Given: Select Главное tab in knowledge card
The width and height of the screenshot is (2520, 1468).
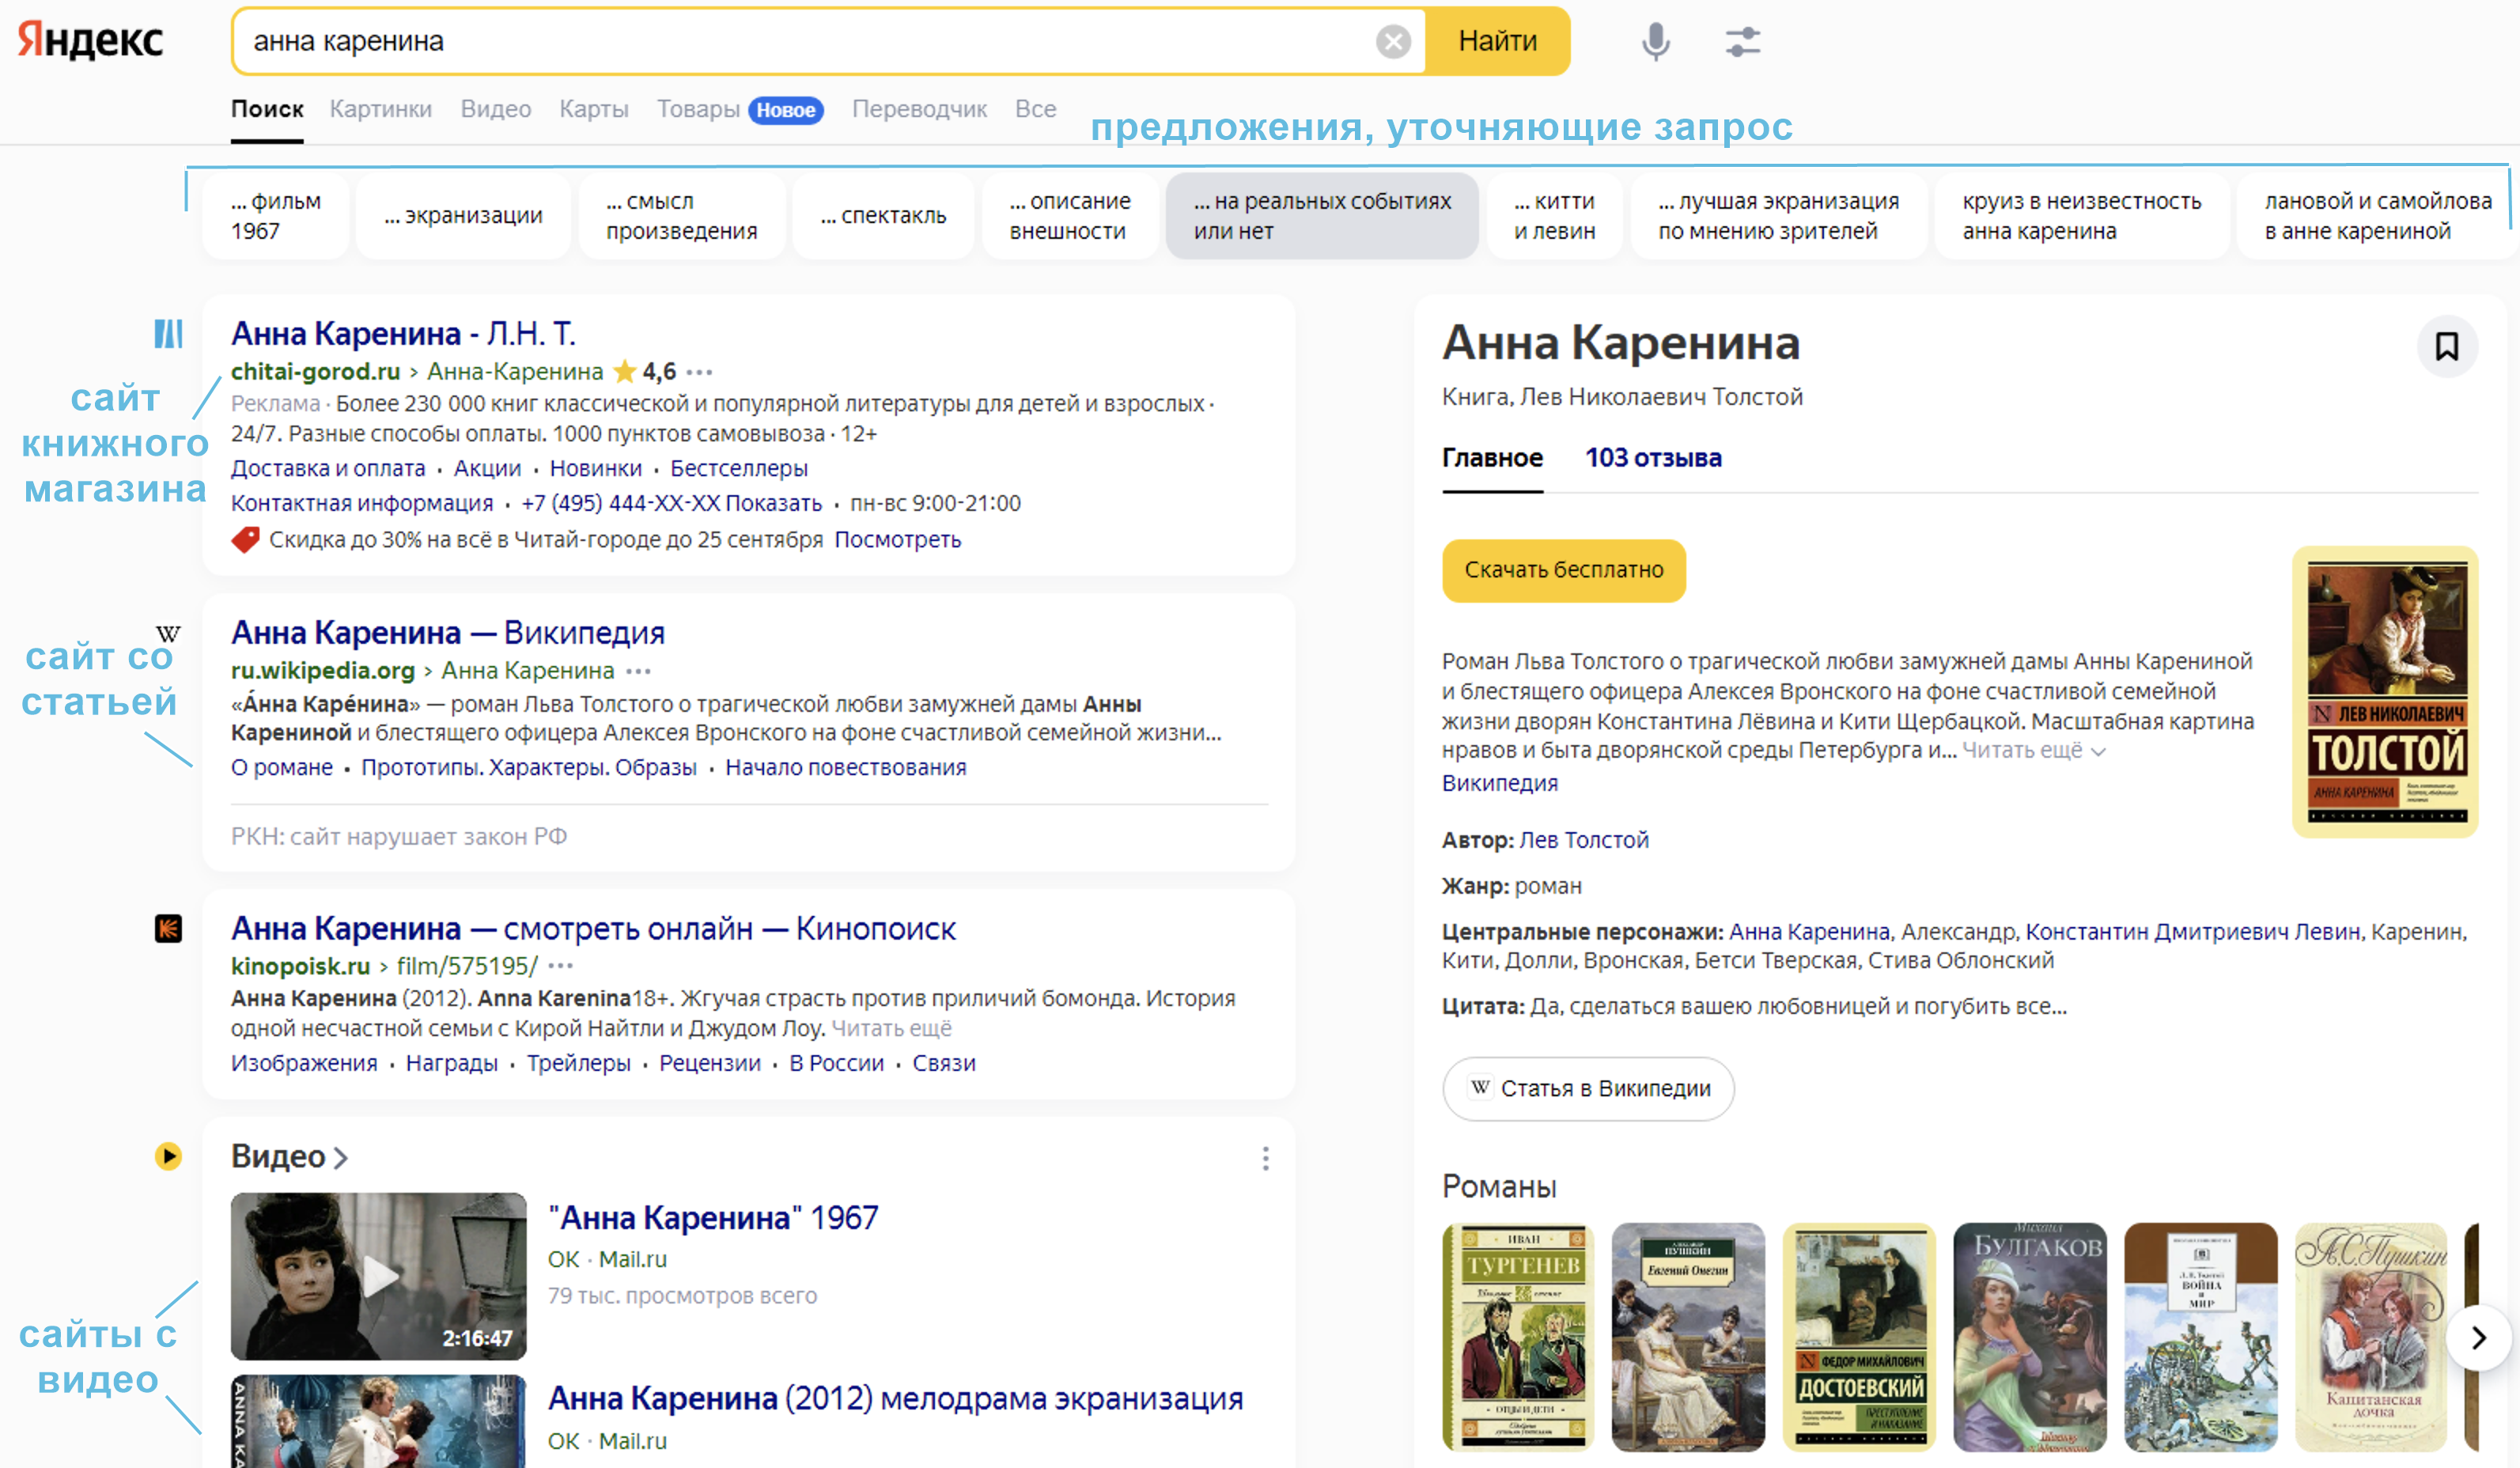Looking at the screenshot, I should click(1492, 458).
